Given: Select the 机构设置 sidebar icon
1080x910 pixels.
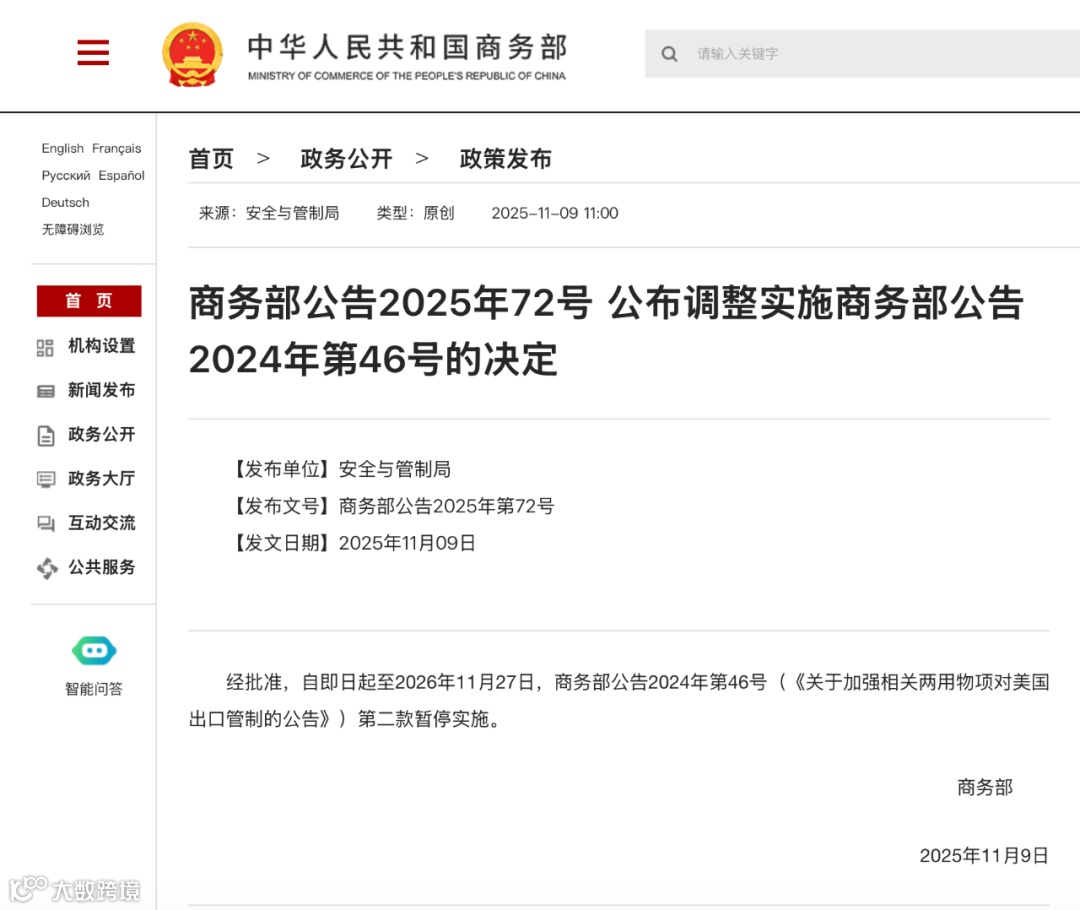Looking at the screenshot, I should coord(45,347).
